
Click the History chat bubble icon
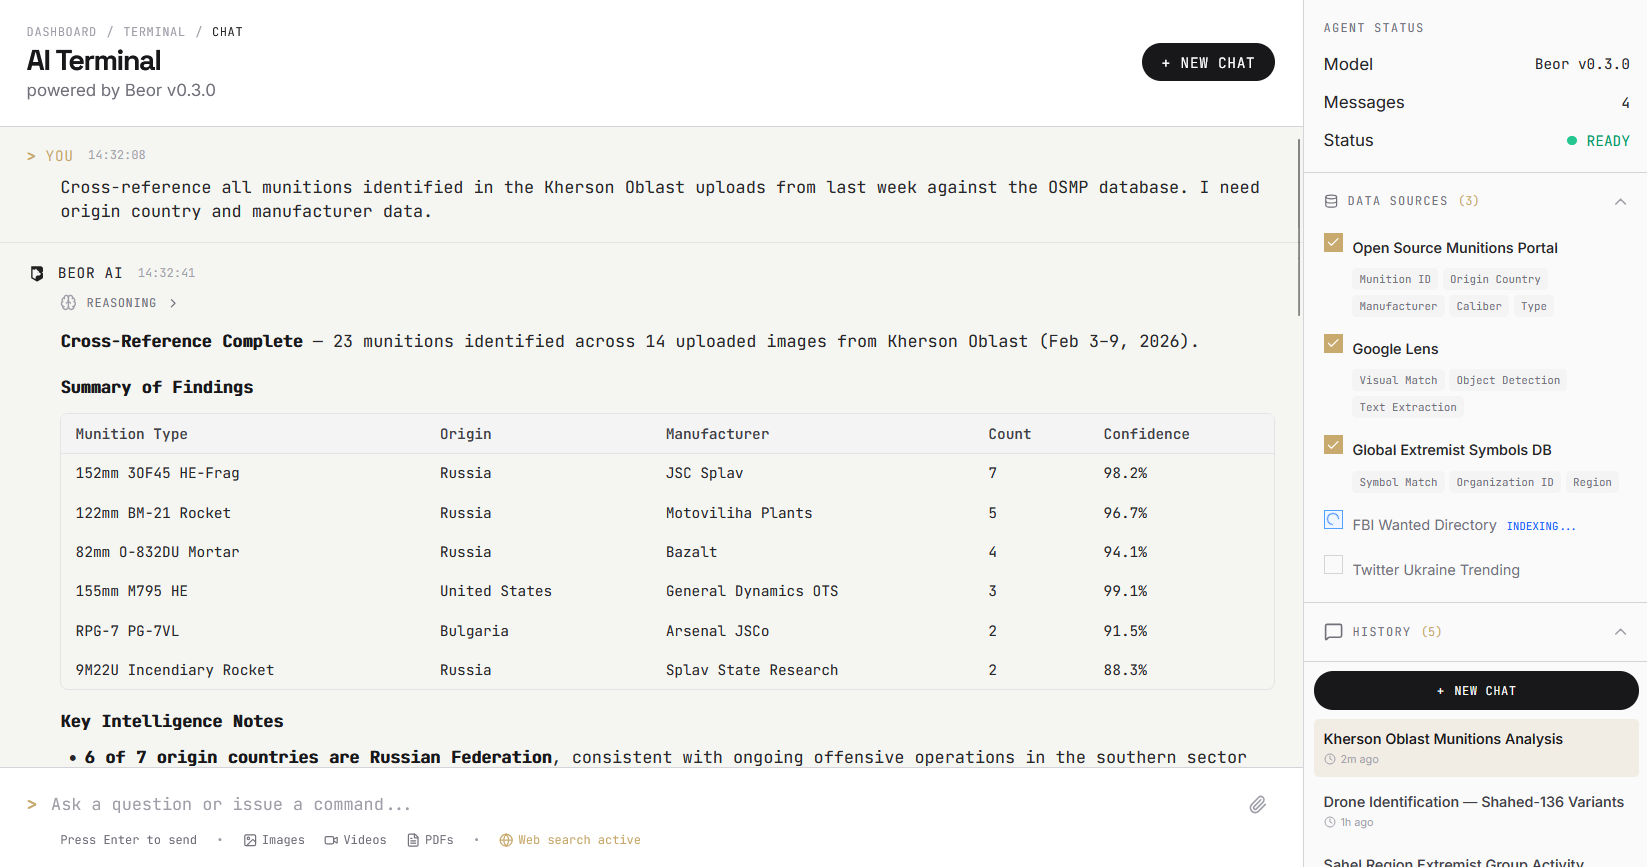(1333, 632)
